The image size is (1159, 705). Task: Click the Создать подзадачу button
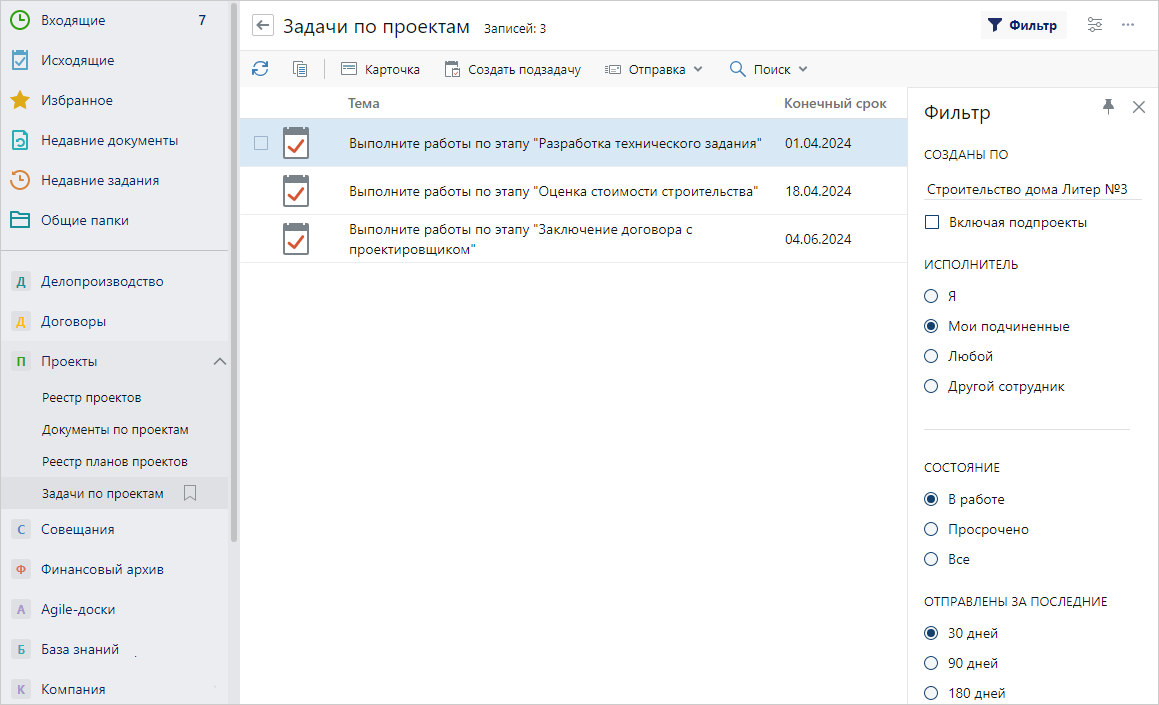click(x=512, y=69)
